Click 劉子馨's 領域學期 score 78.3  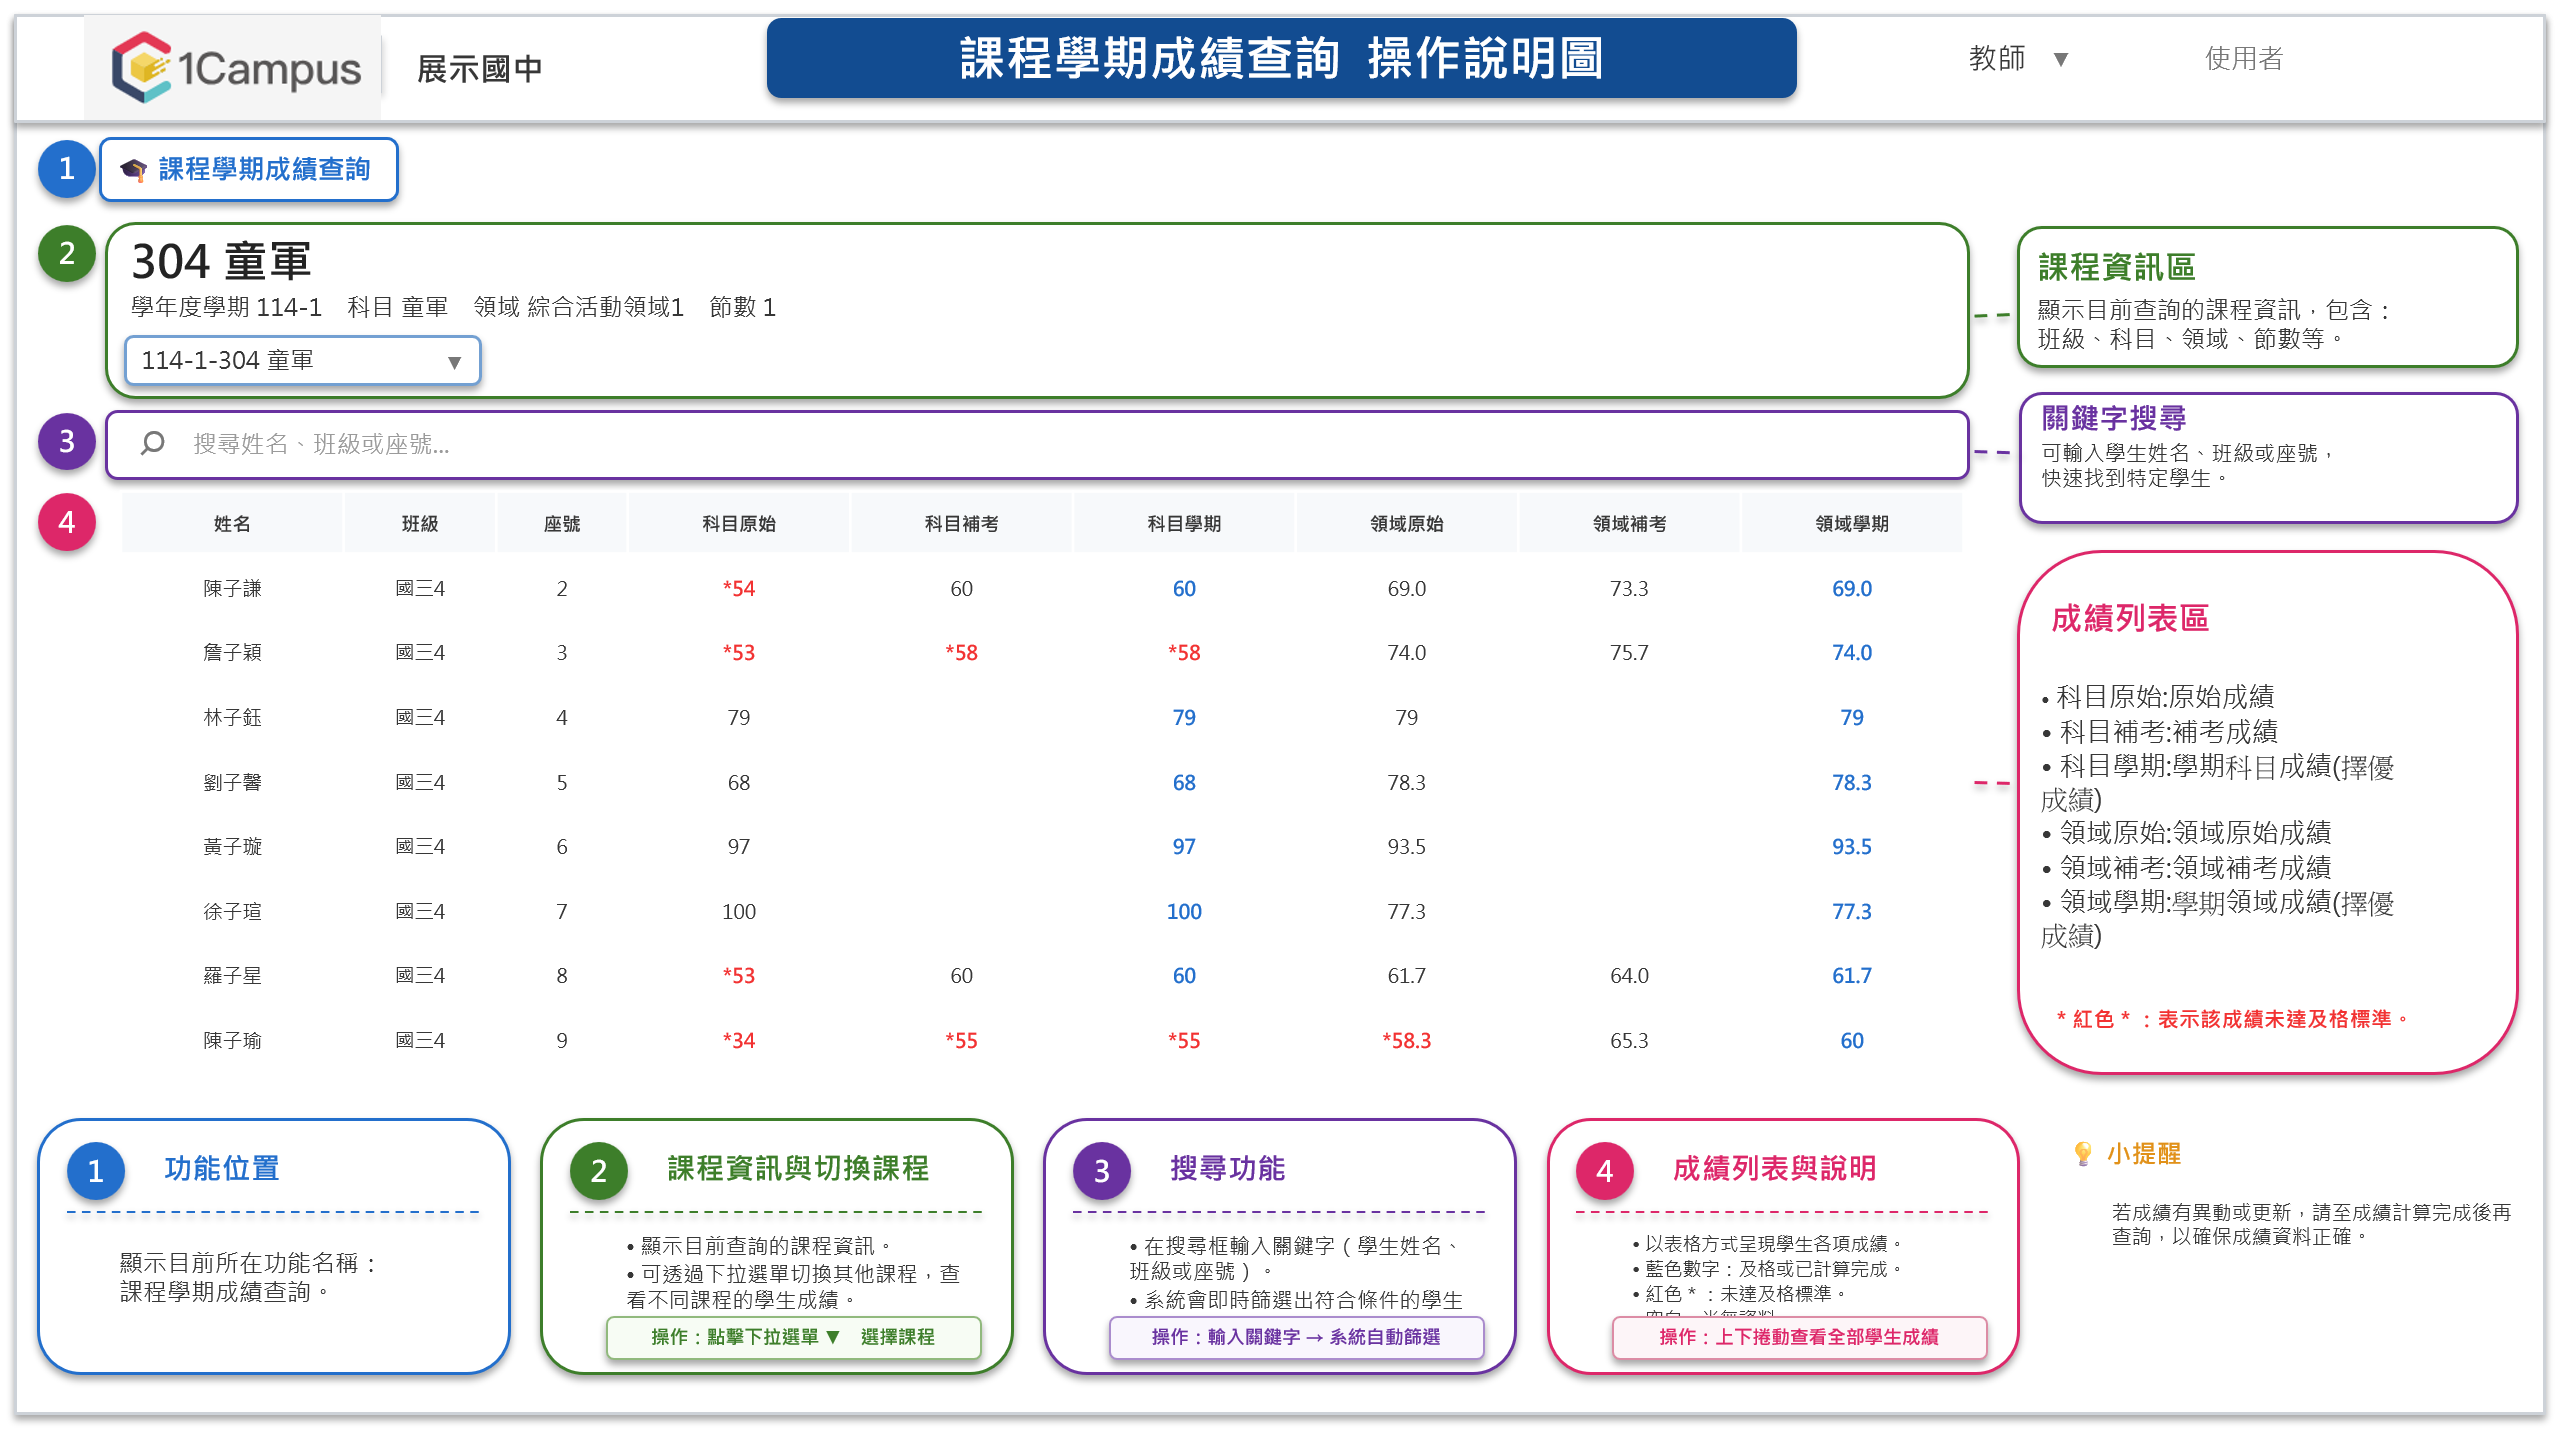click(x=1852, y=782)
